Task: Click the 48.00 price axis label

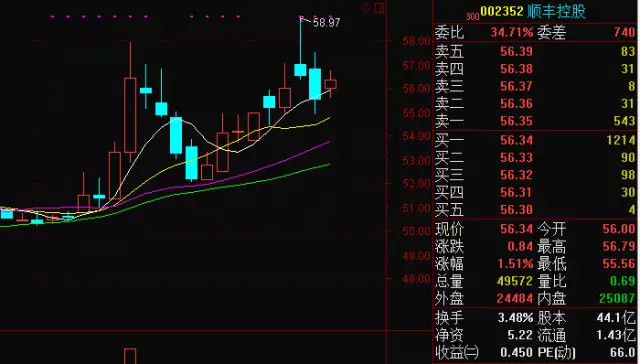Action: tap(416, 279)
